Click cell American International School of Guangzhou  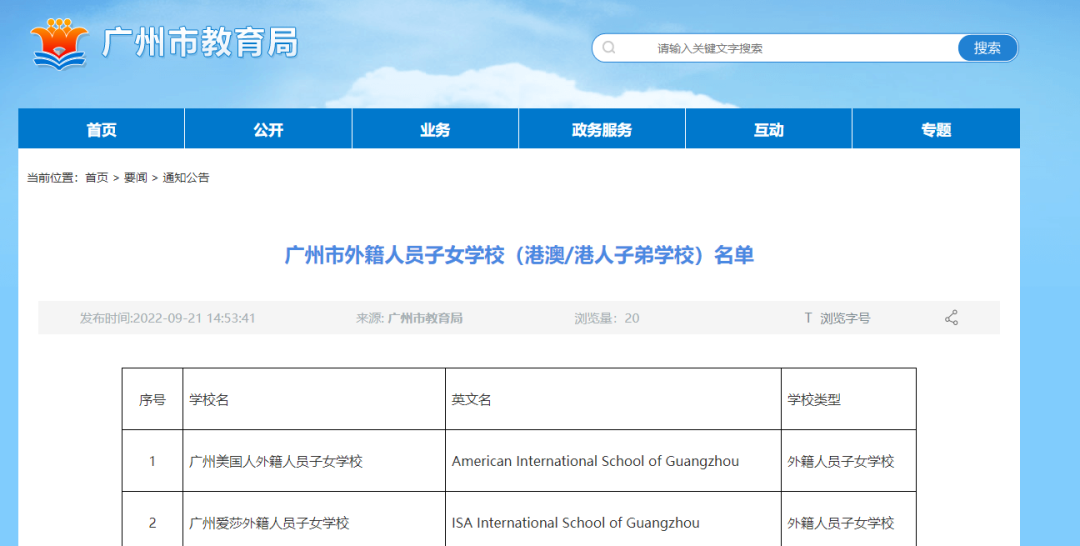click(614, 461)
